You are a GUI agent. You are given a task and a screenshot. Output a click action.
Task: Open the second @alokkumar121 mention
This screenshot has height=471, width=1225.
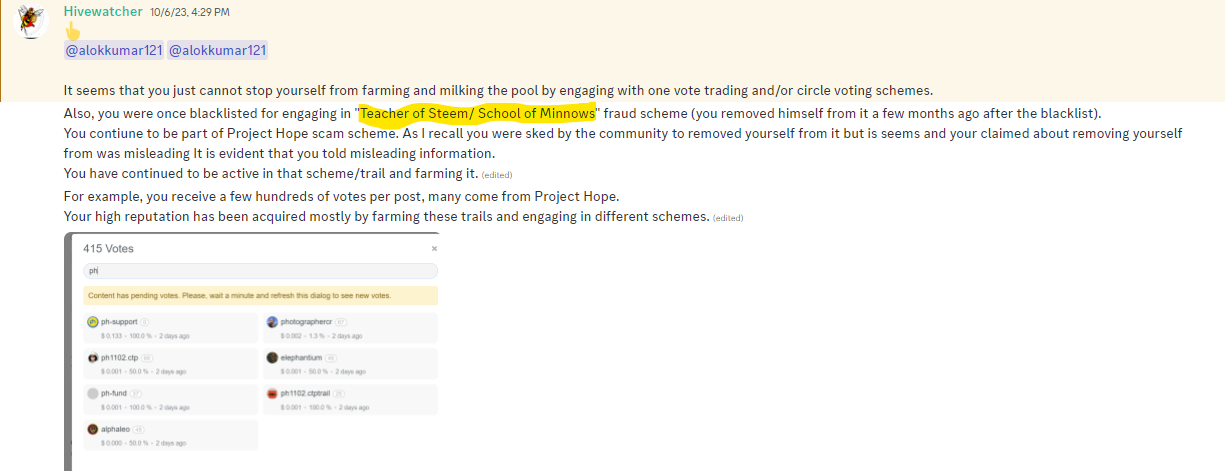(x=217, y=50)
